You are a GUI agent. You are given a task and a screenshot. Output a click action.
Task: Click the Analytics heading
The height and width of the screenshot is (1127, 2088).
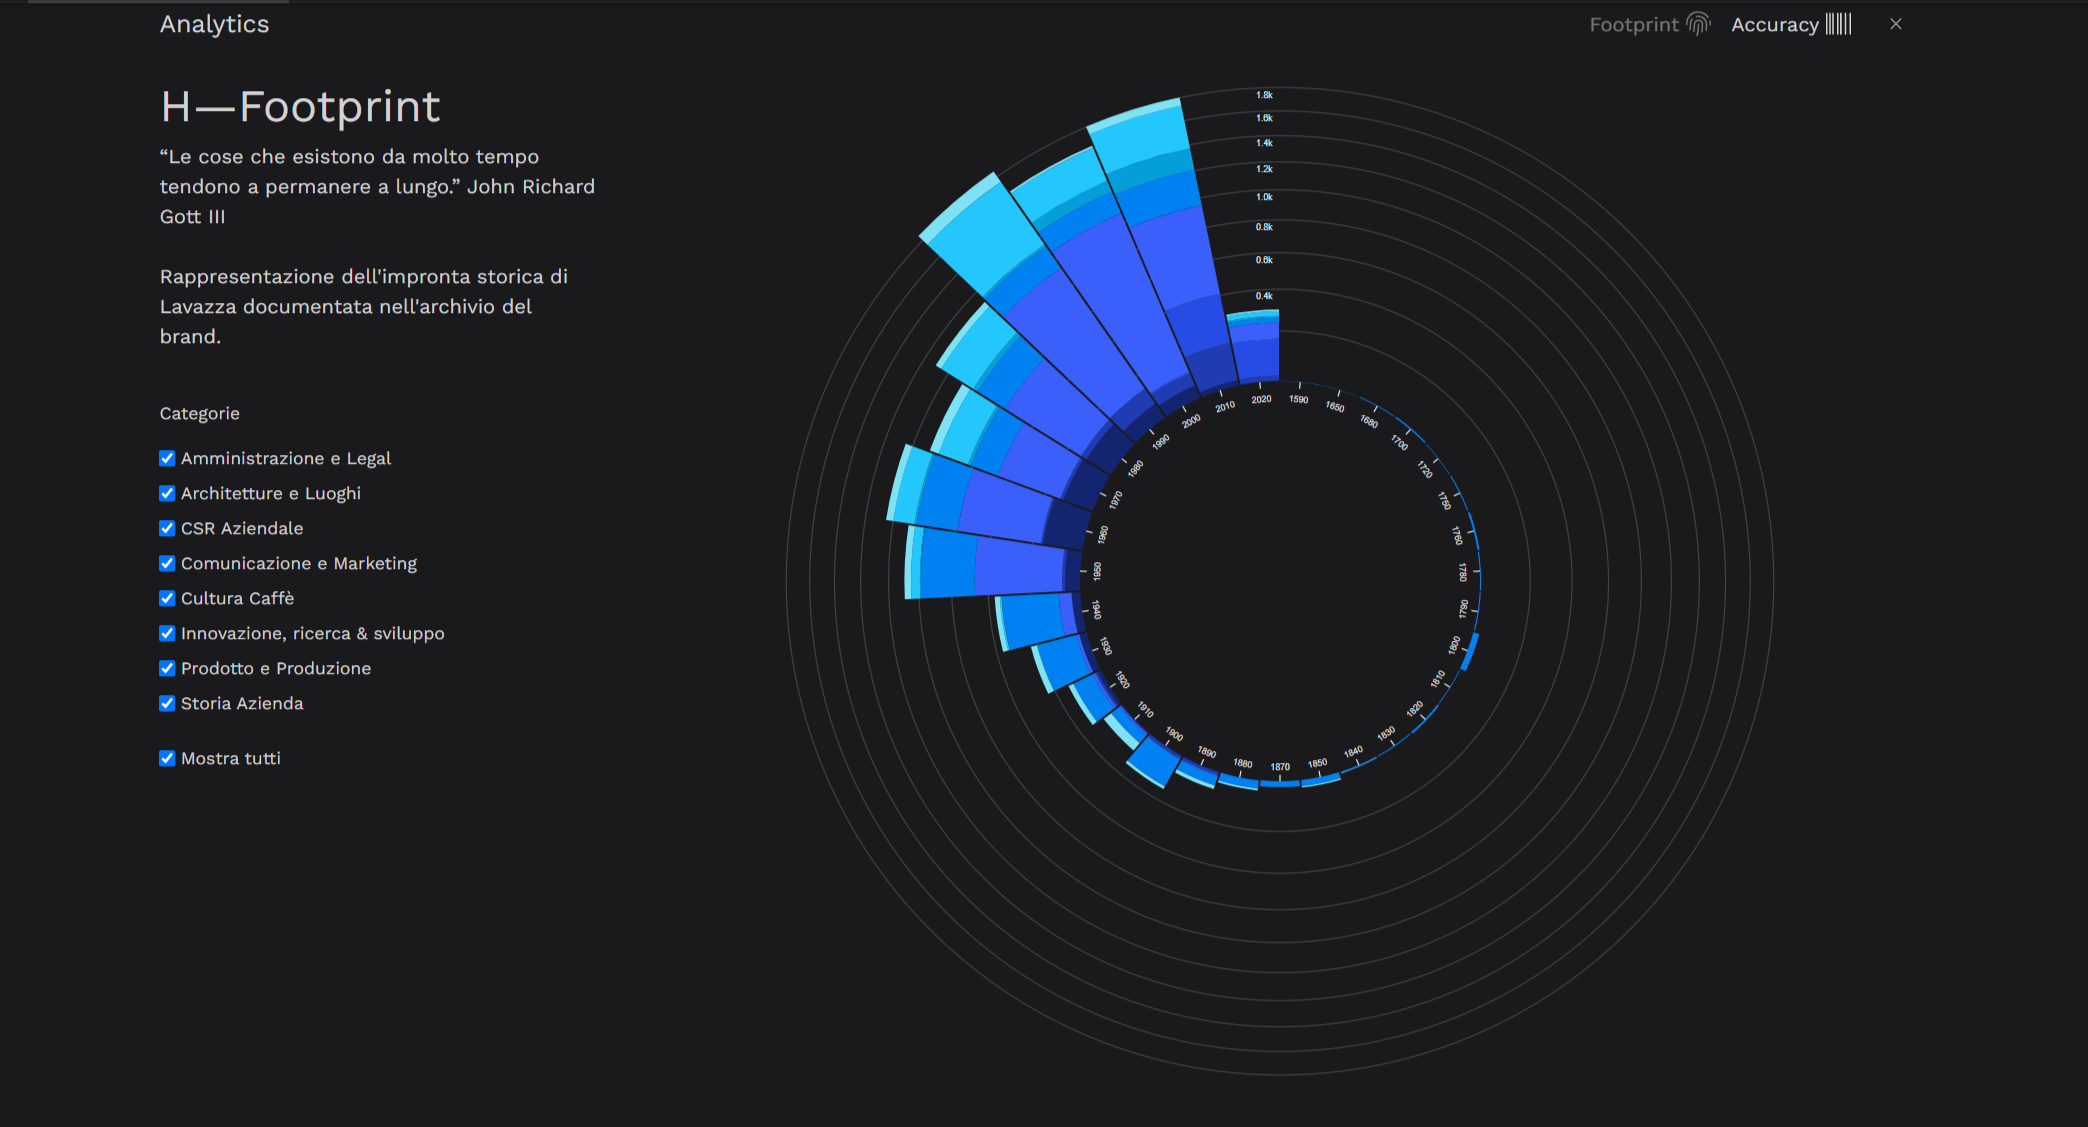[214, 23]
